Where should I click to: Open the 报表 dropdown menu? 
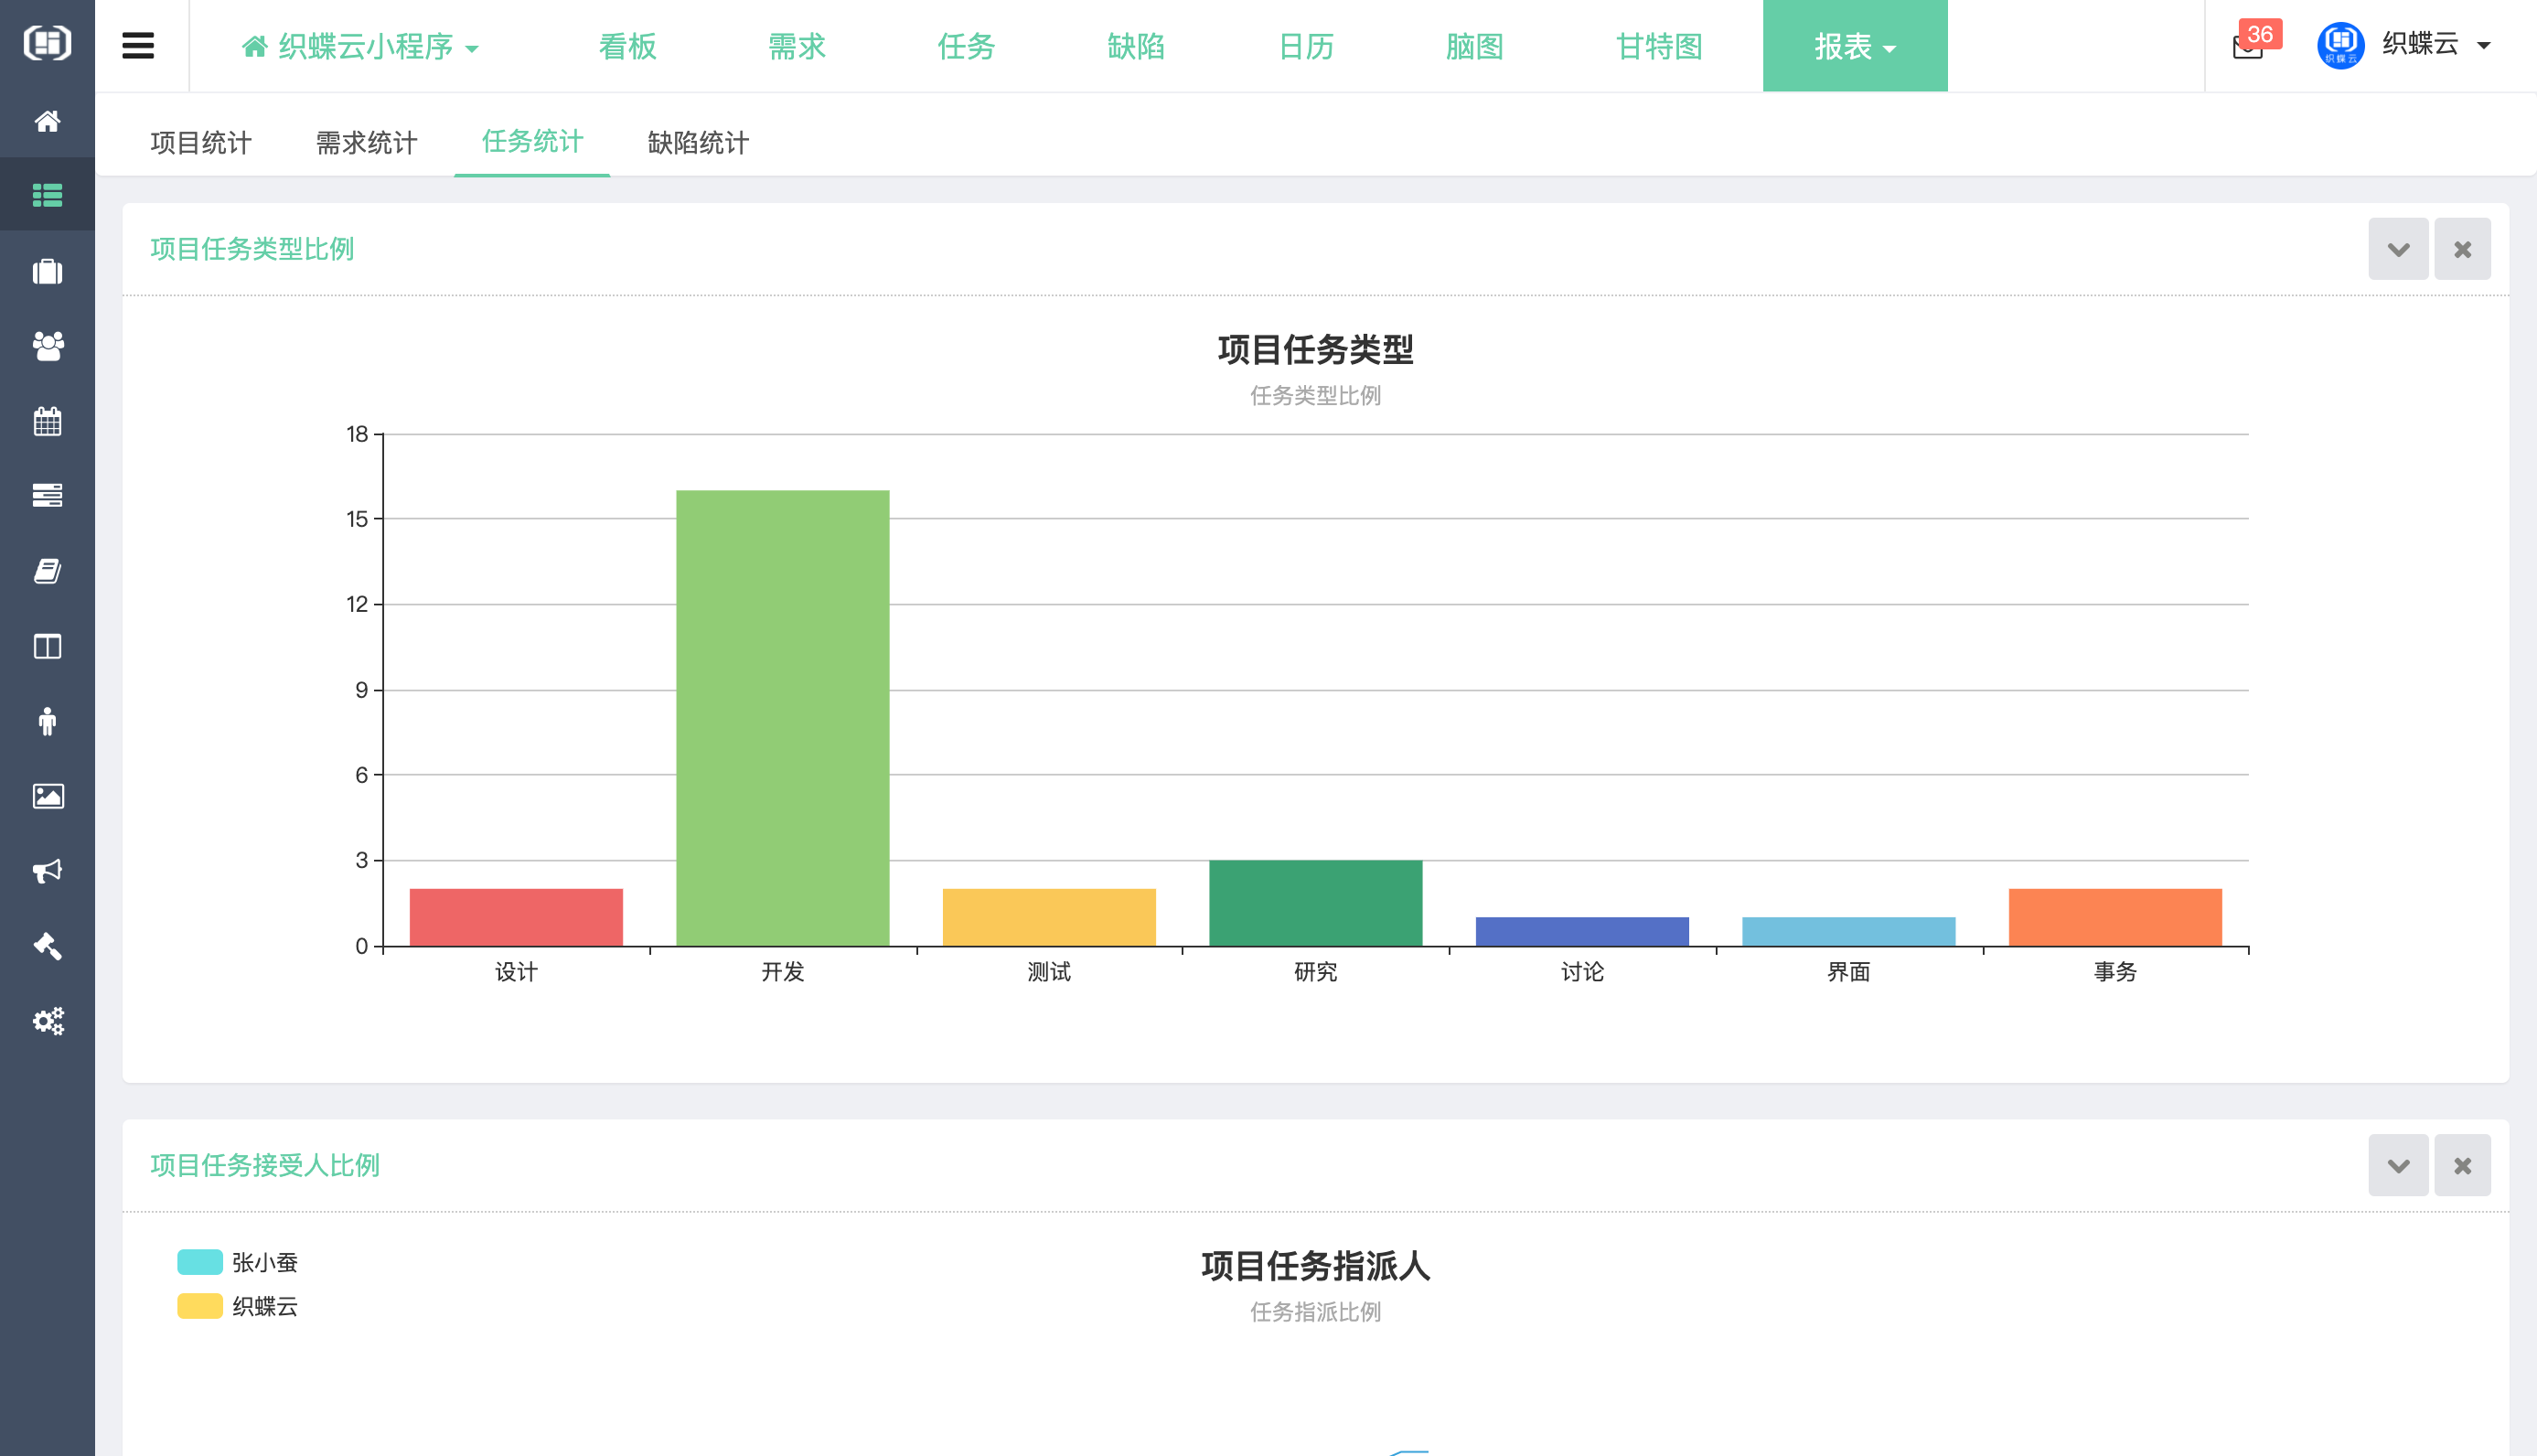[x=1854, y=46]
